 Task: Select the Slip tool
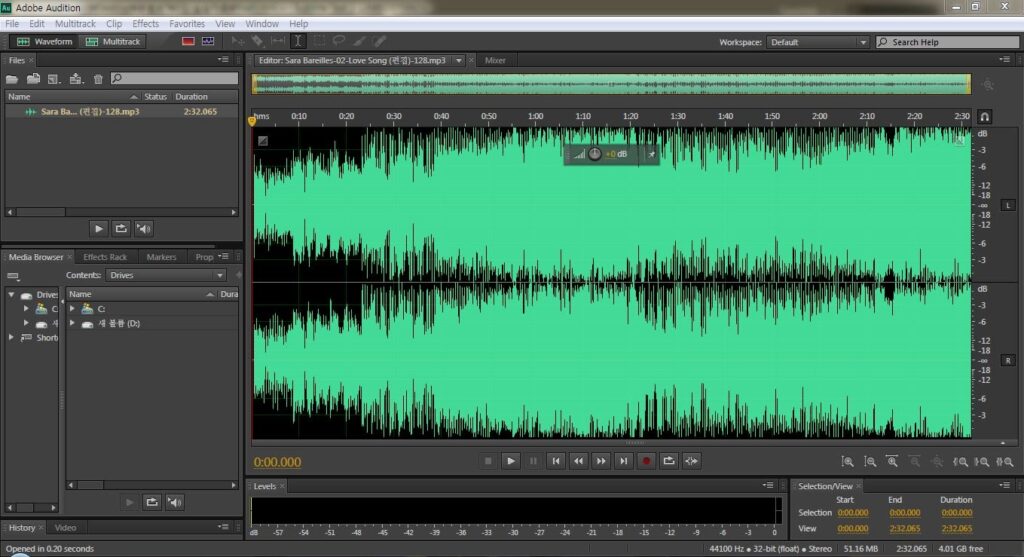[278, 41]
